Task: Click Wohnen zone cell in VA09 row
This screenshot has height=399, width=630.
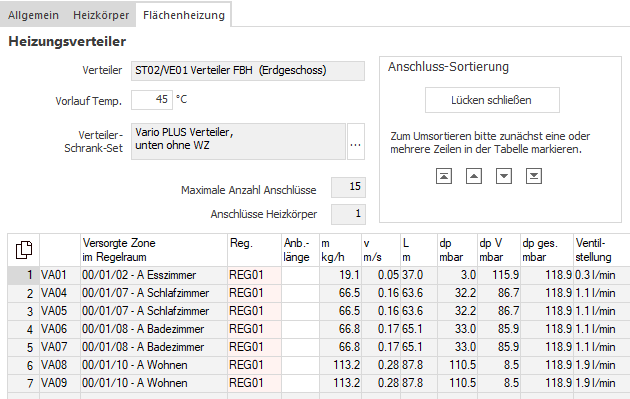Action: tap(154, 383)
